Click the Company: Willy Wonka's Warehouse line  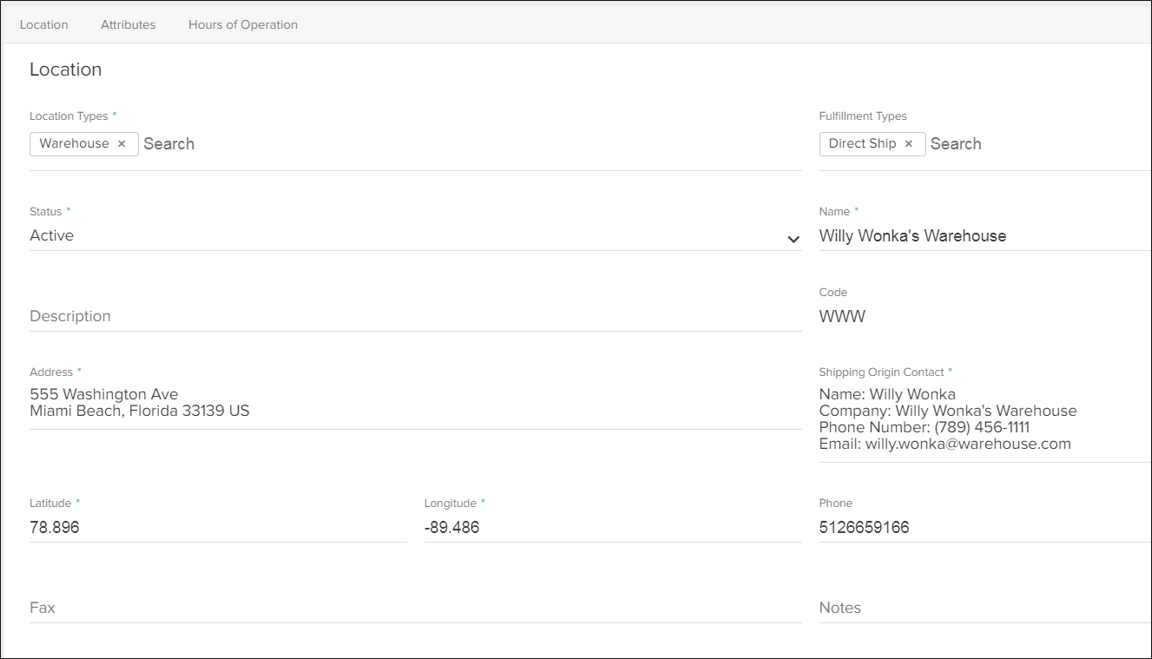948,411
